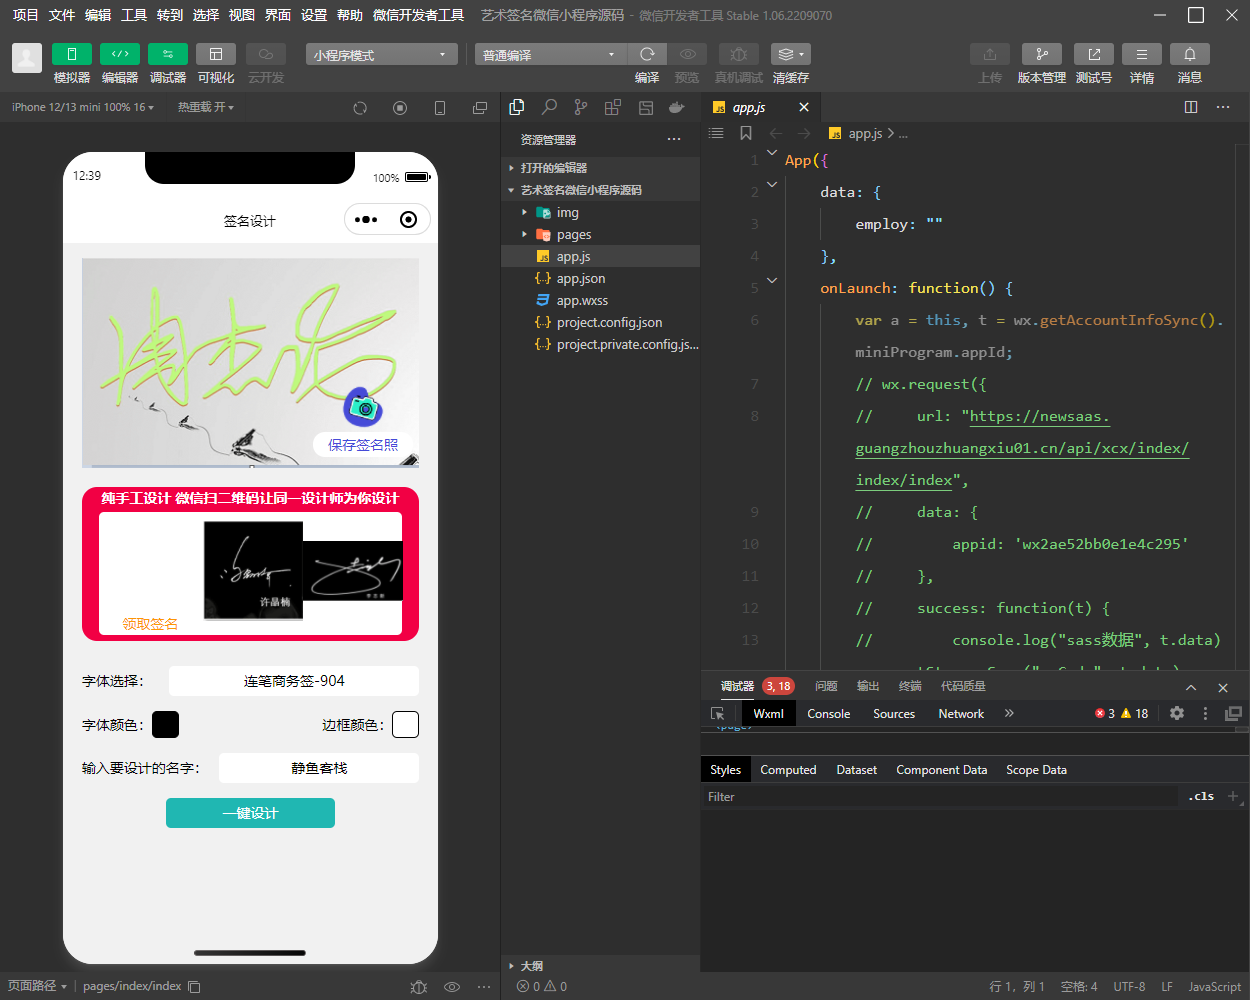1250x1000 pixels.
Task: Click the green simulator toggle icon
Action: point(71,54)
